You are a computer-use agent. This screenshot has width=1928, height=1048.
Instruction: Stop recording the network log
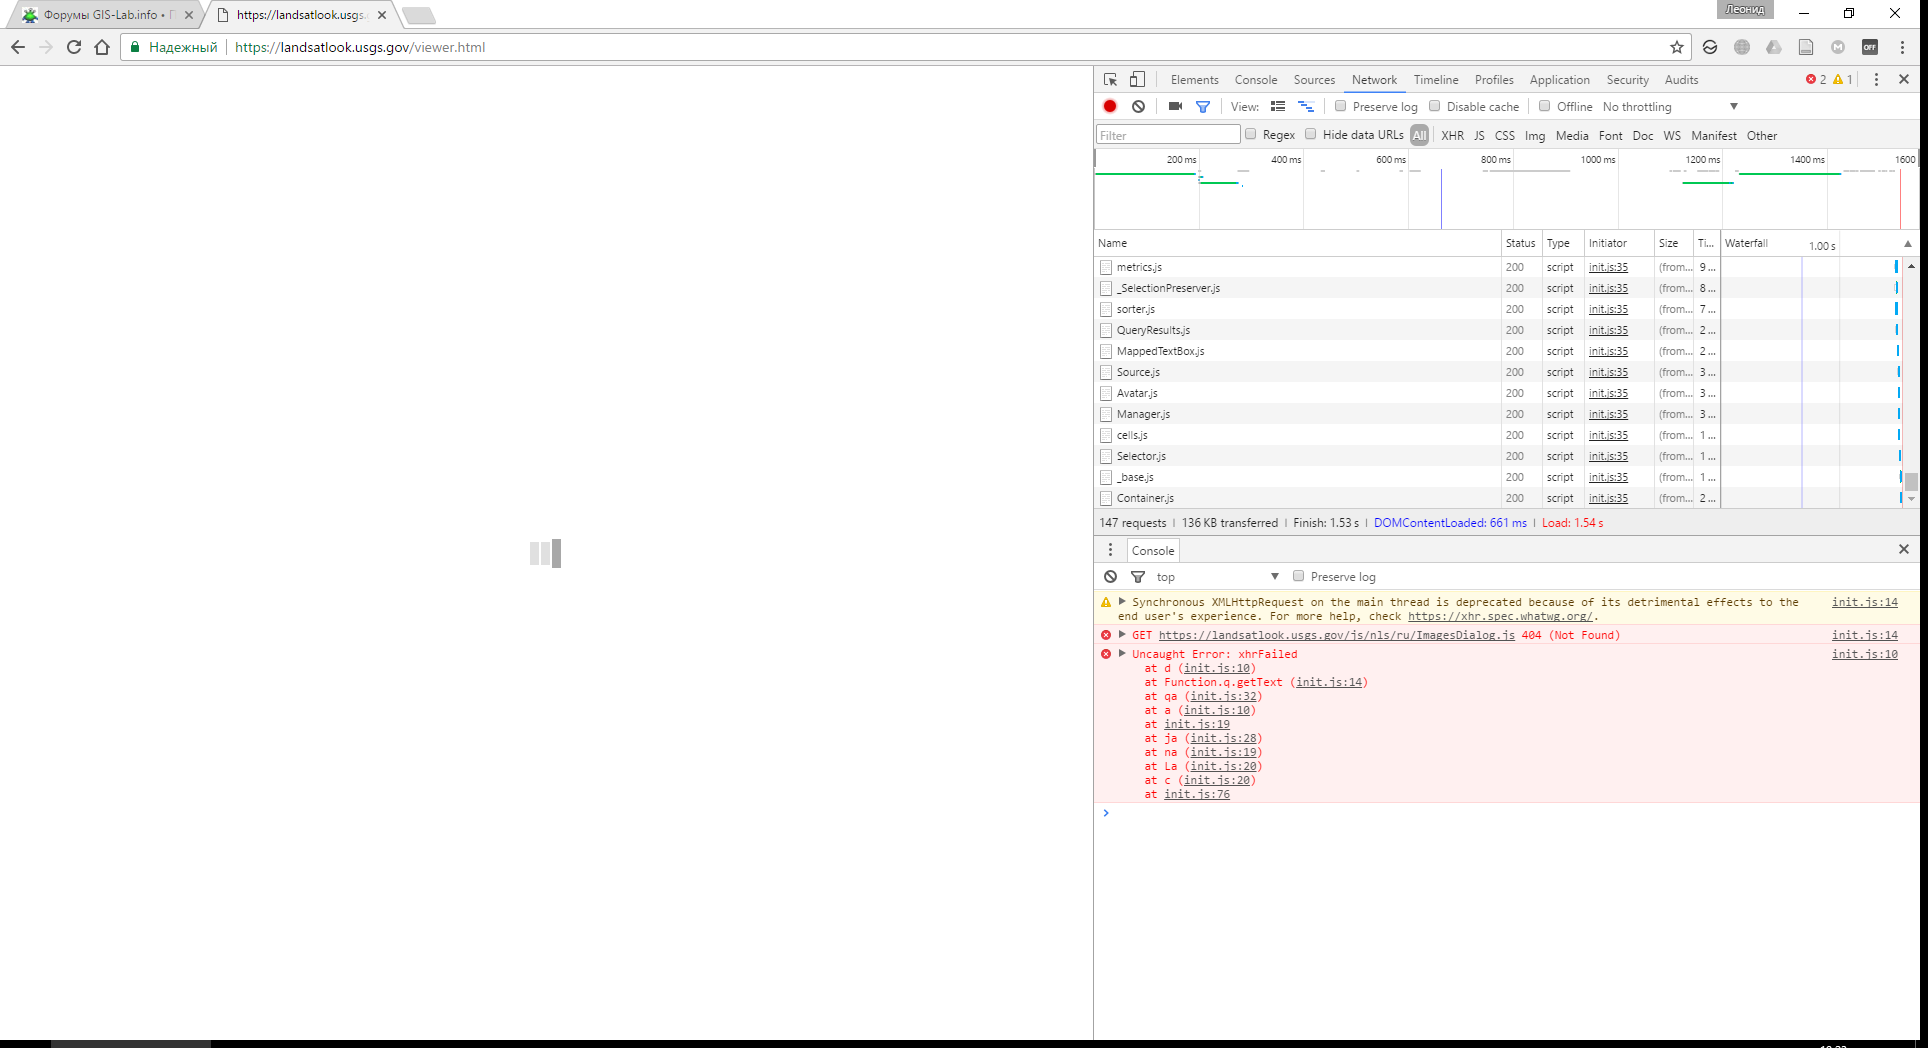coord(1110,106)
